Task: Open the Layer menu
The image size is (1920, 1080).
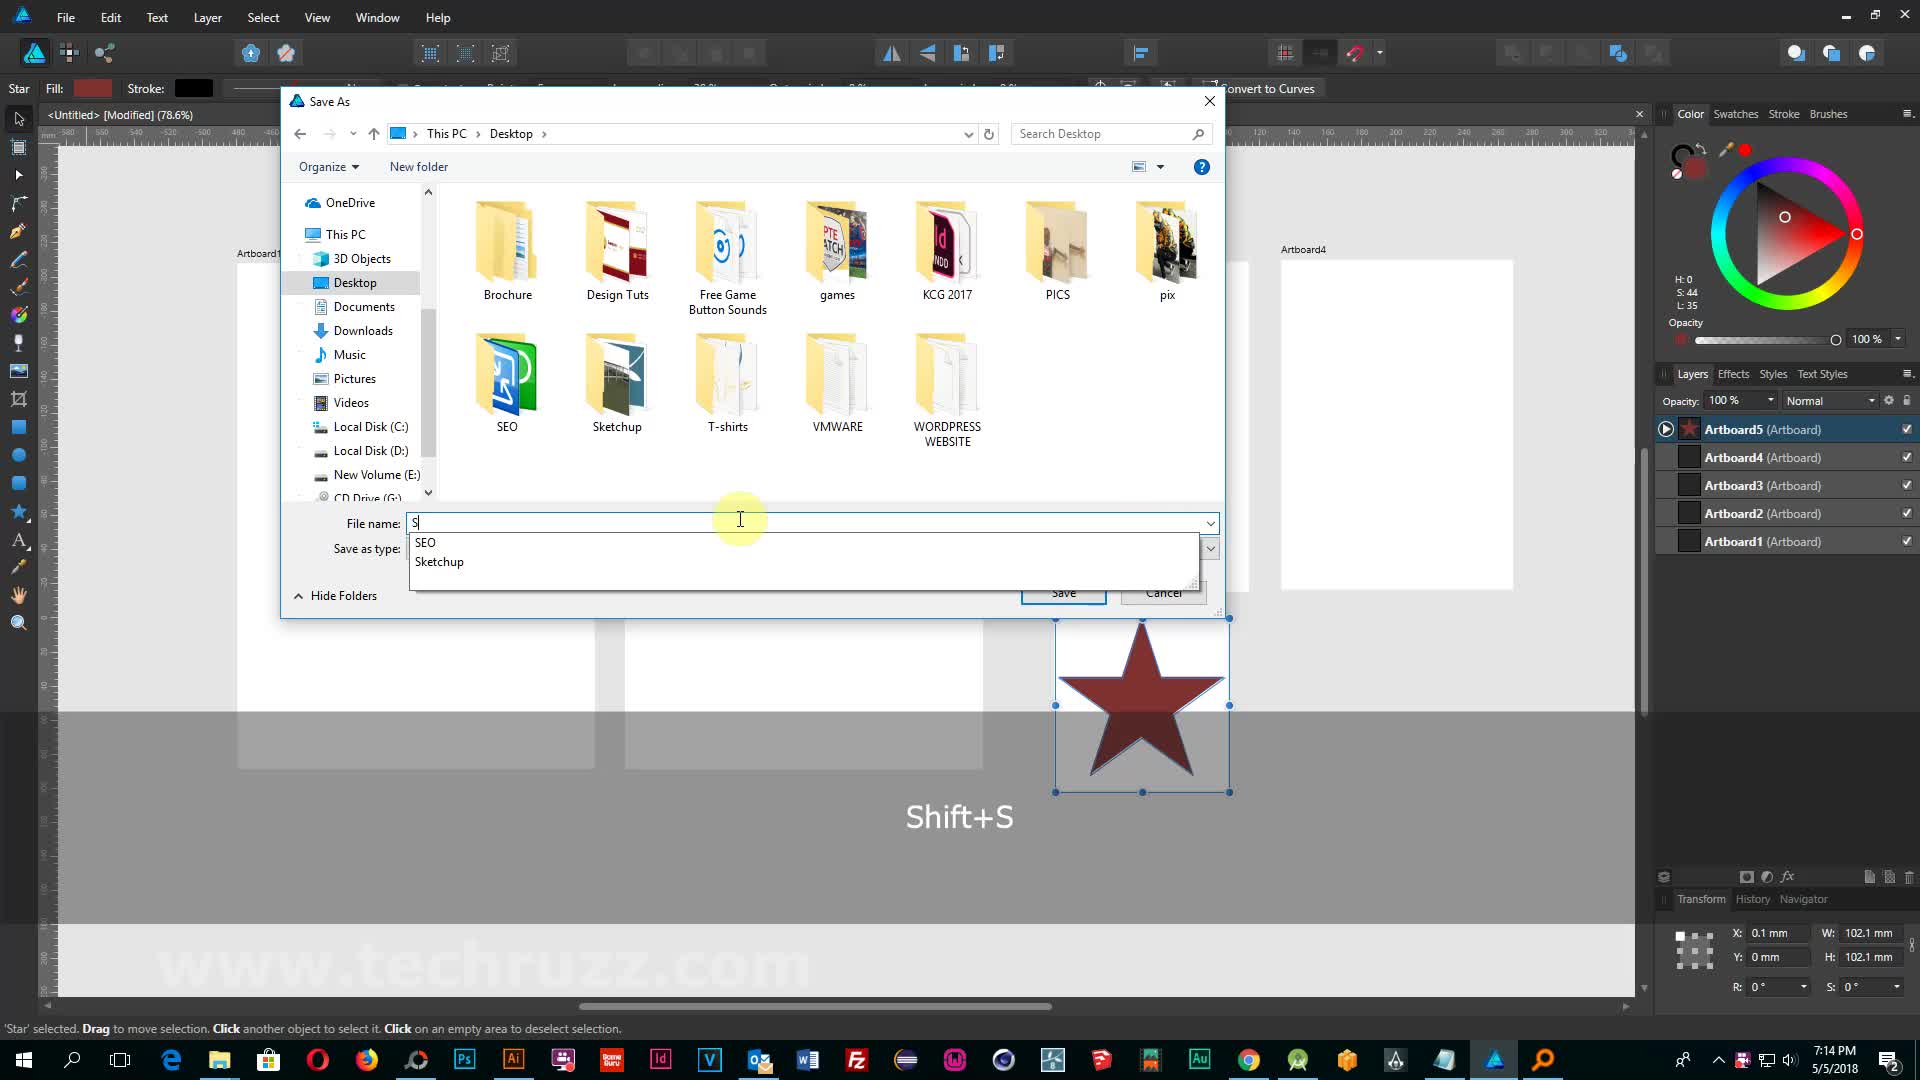Action: [207, 17]
